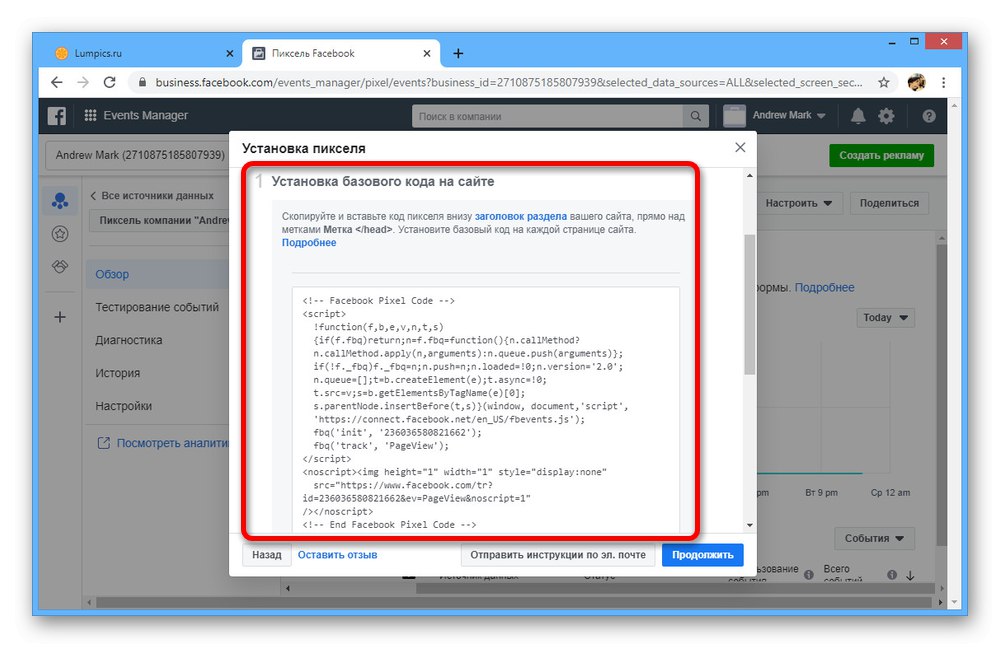Go back to Все источники данных
1000x648 pixels.
click(x=152, y=195)
